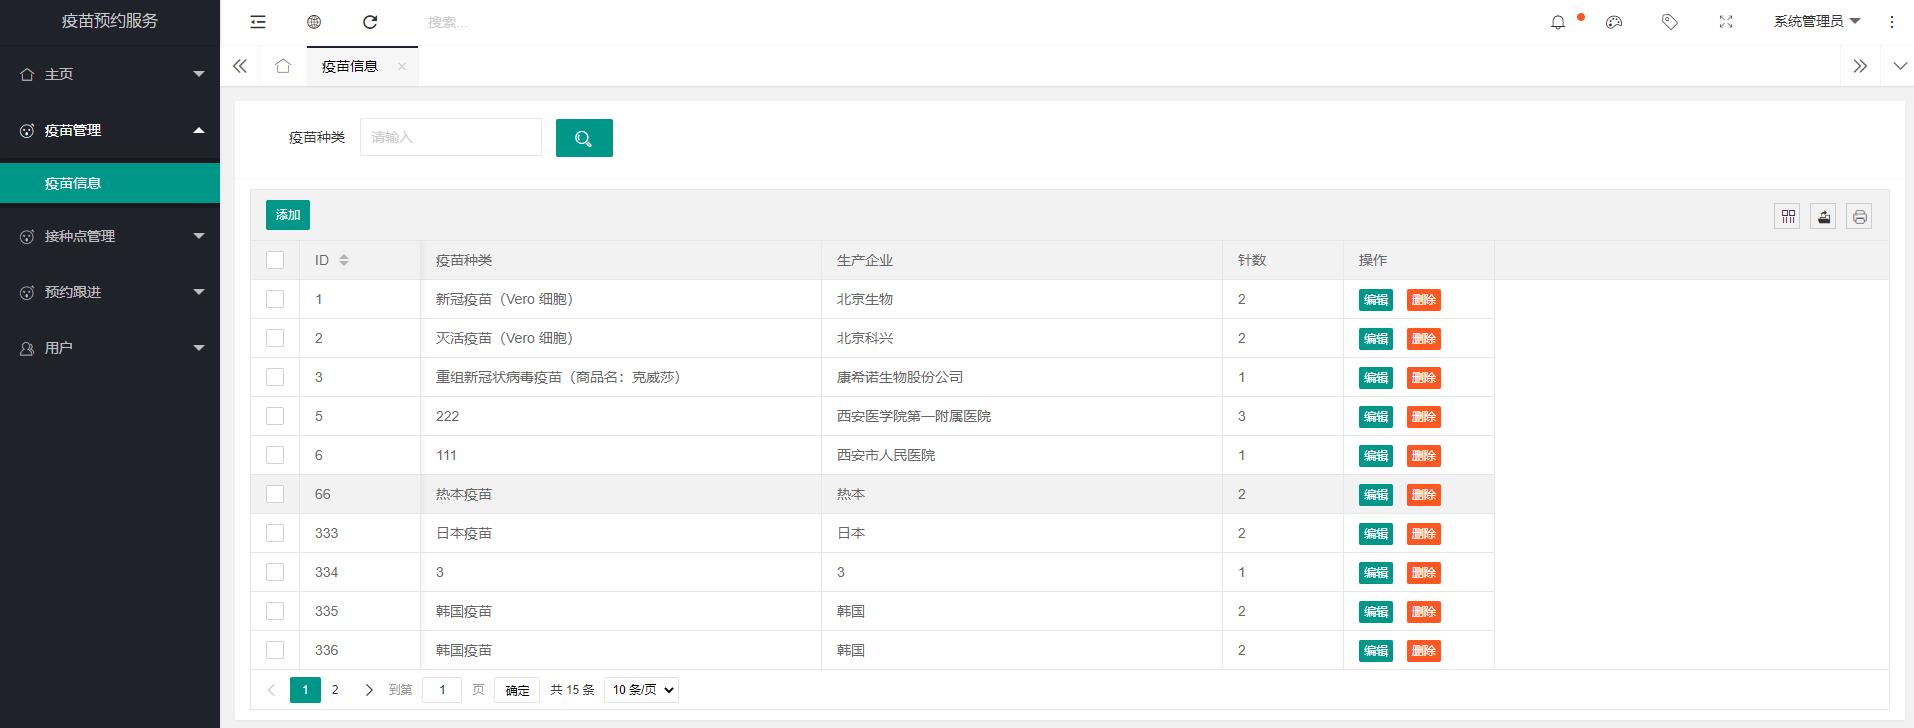Screen dimensions: 1914x728
Task: Click the 确定 pagination button
Action: click(x=517, y=690)
